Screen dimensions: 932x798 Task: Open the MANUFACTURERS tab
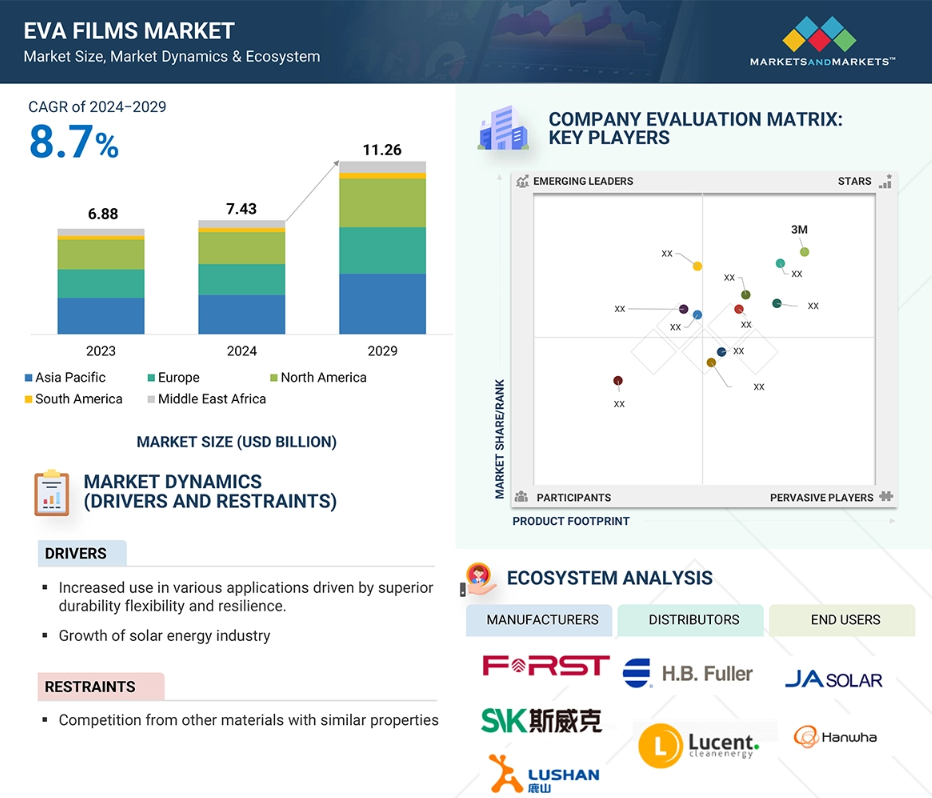tap(539, 620)
